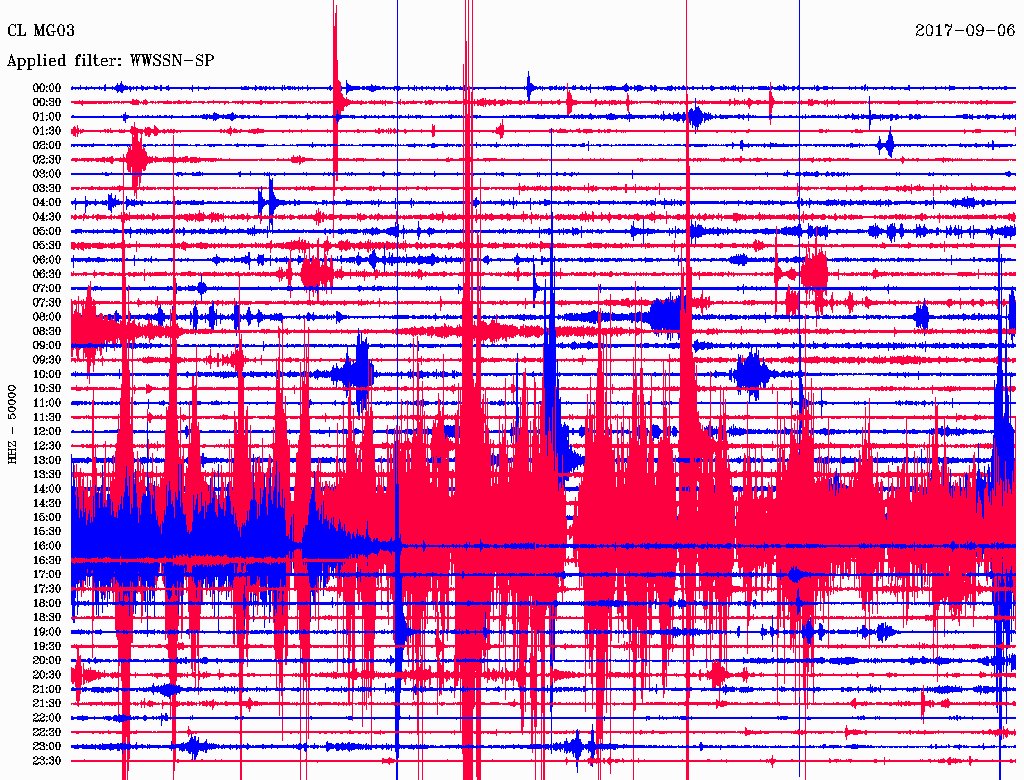Select the 10:00 time label

point(47,374)
